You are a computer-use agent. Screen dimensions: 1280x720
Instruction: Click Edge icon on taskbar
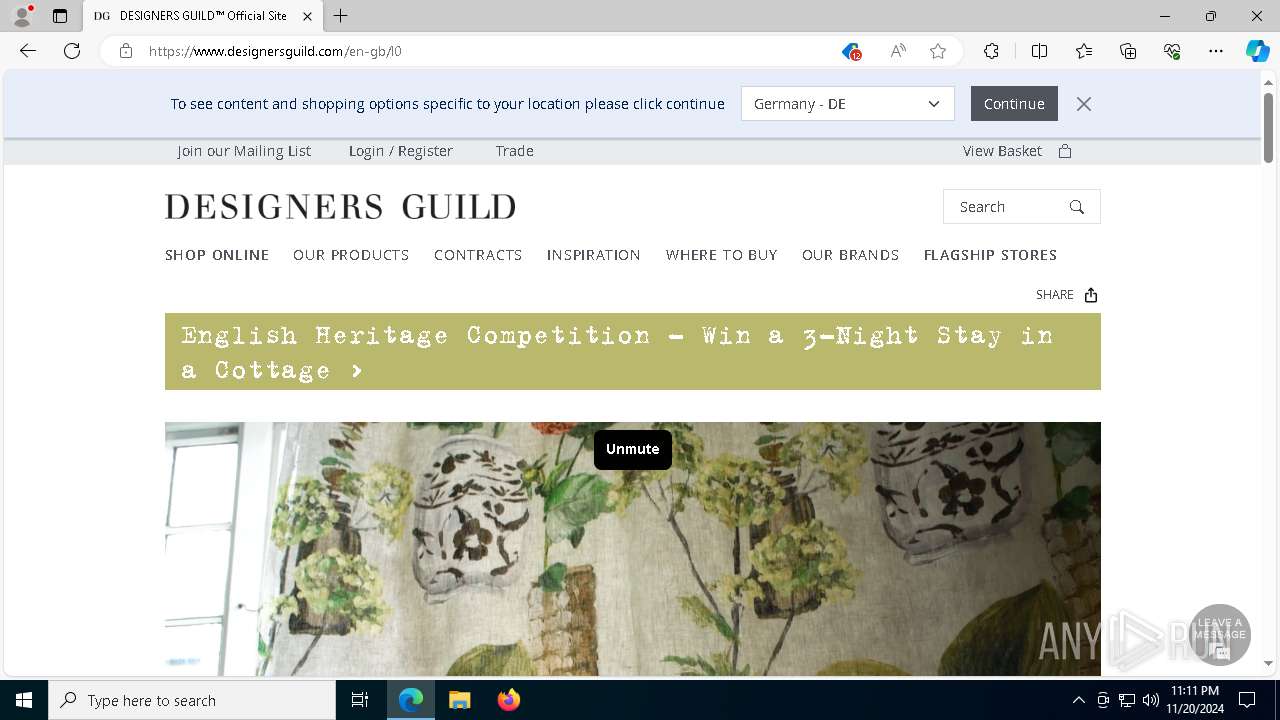[411, 700]
